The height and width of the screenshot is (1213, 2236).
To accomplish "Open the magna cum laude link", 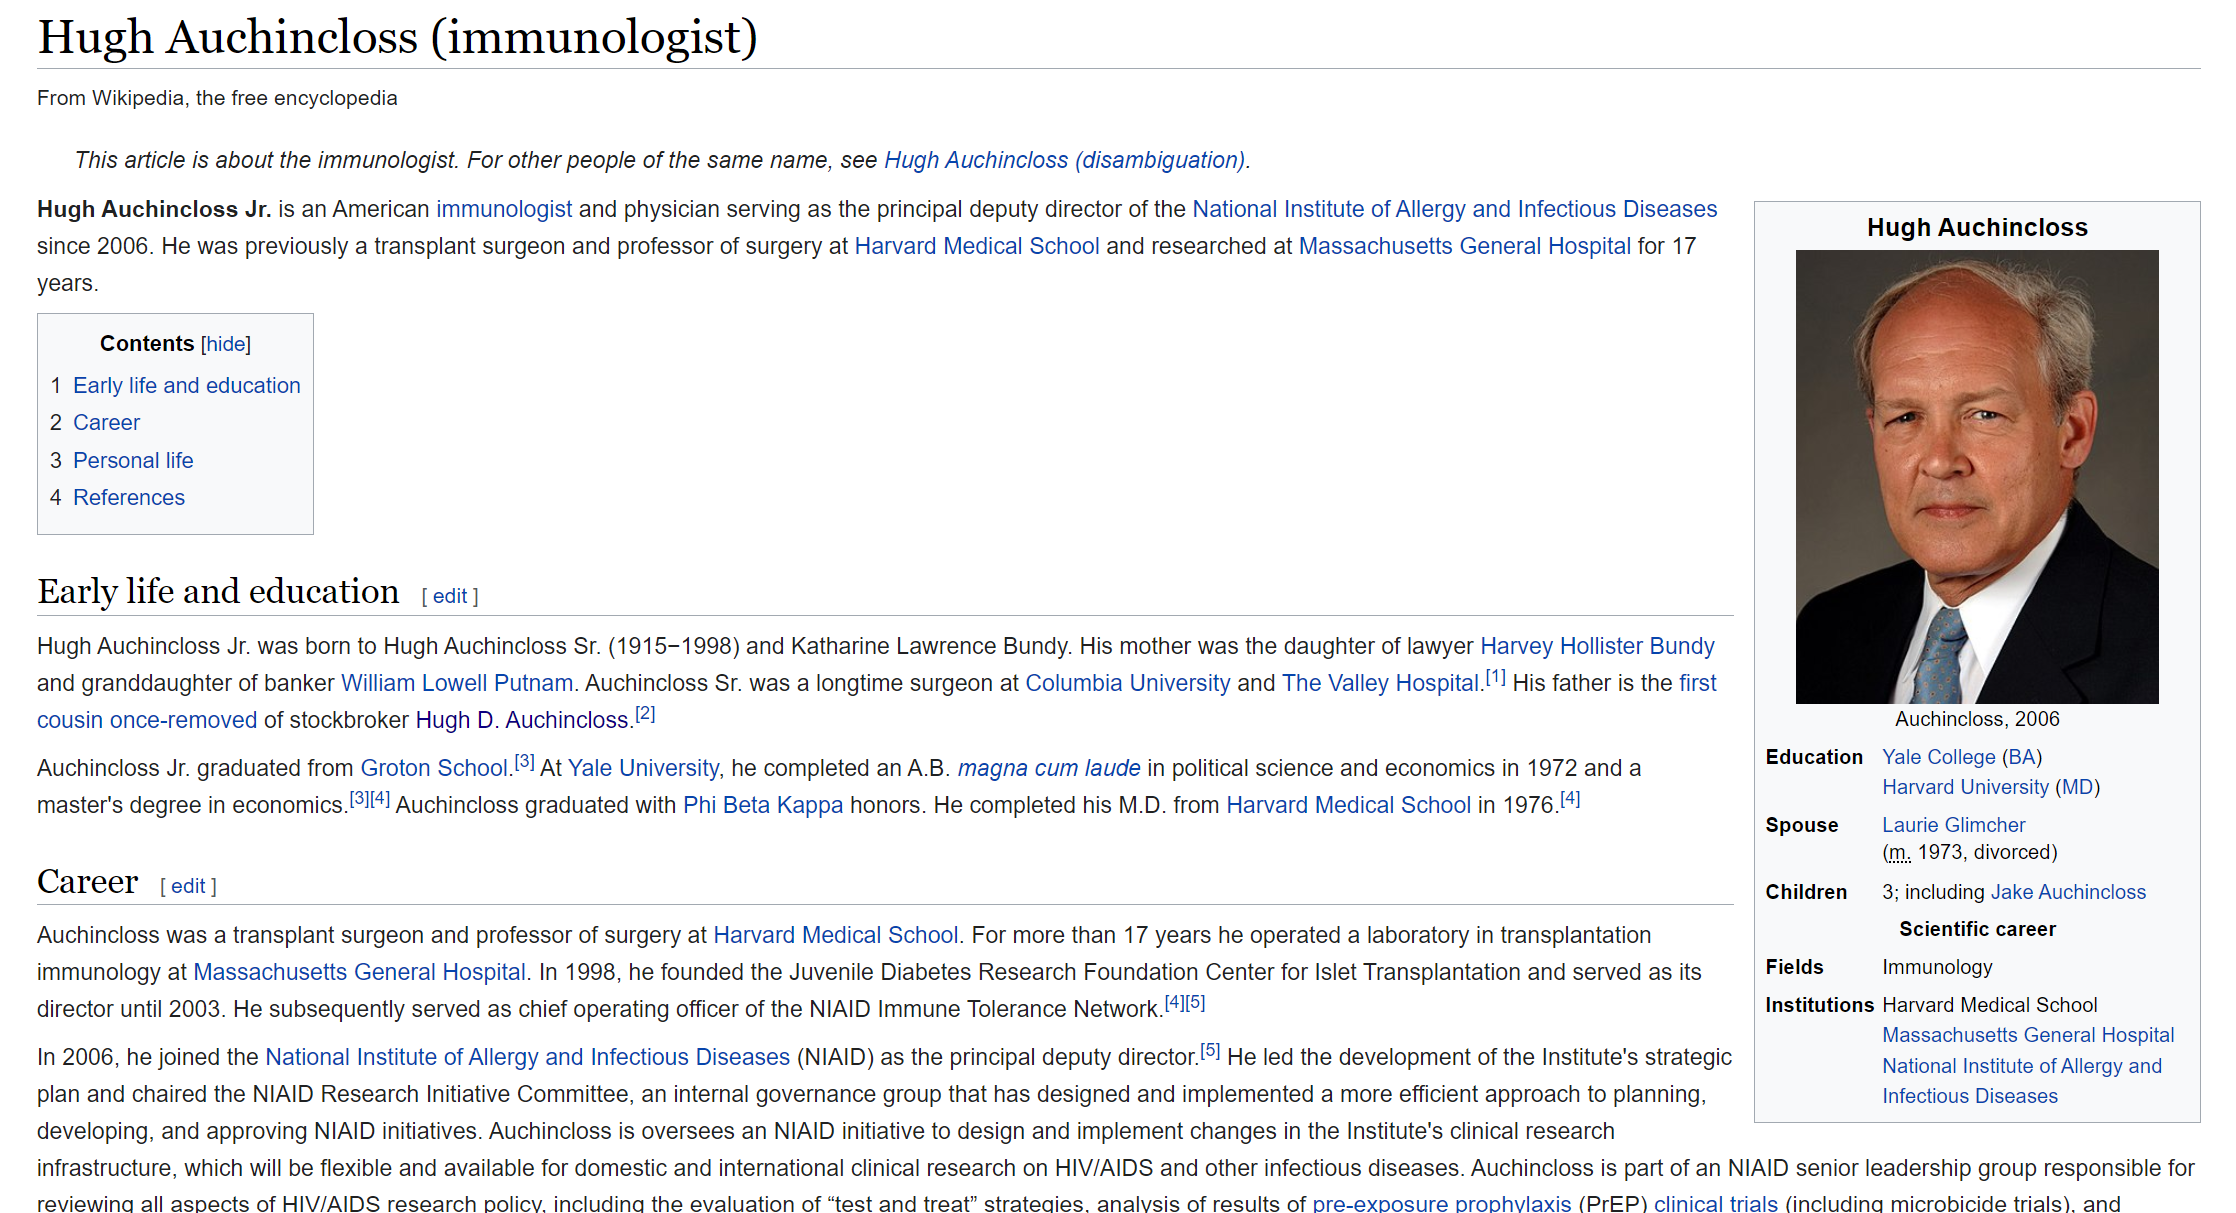I will click(x=1049, y=768).
